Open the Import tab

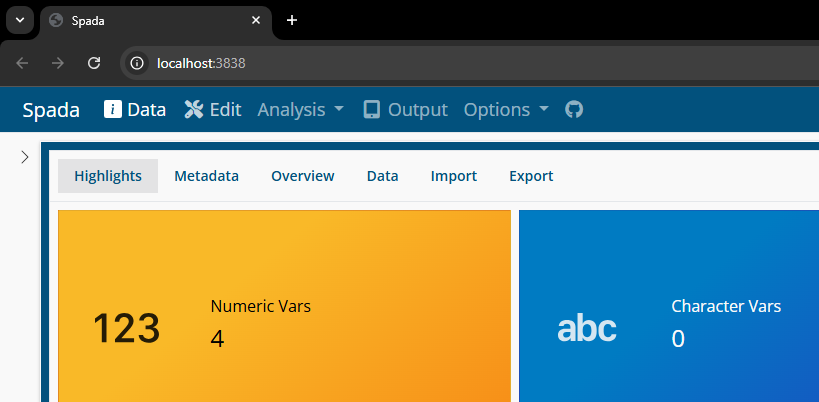(453, 176)
